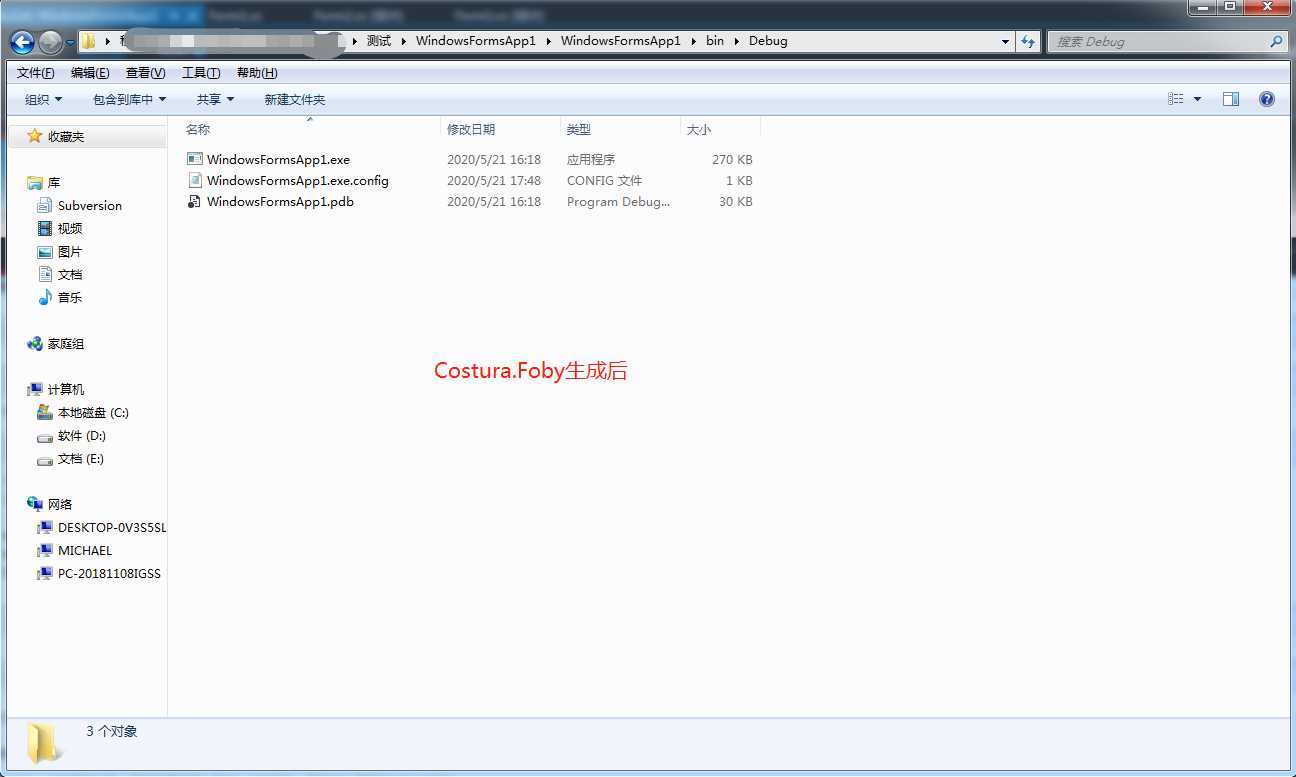The width and height of the screenshot is (1296, 777).
Task: Open the 工具(T) menu
Action: coord(201,73)
